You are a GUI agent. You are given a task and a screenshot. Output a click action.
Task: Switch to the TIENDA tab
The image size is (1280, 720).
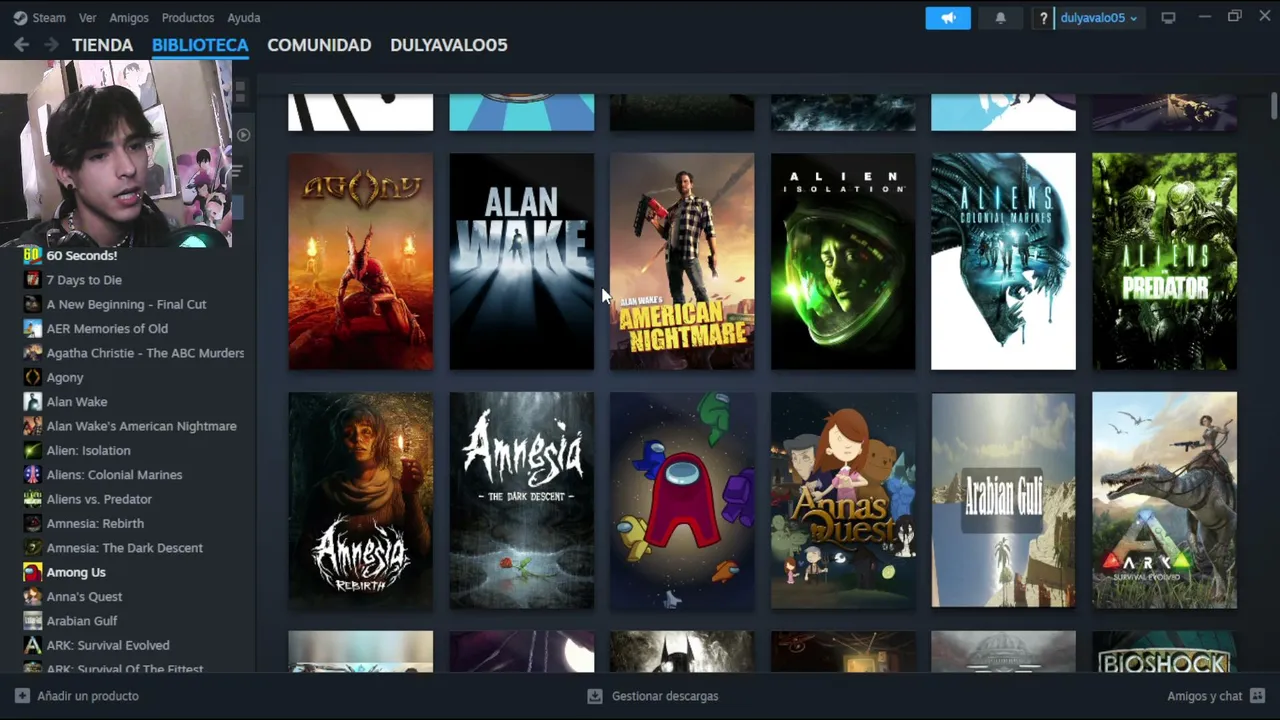102,45
